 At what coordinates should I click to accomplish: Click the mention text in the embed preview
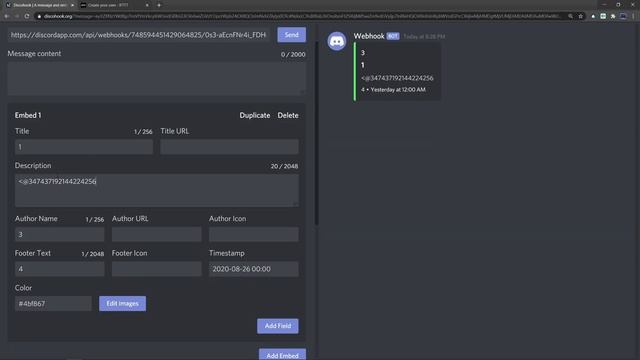point(397,78)
